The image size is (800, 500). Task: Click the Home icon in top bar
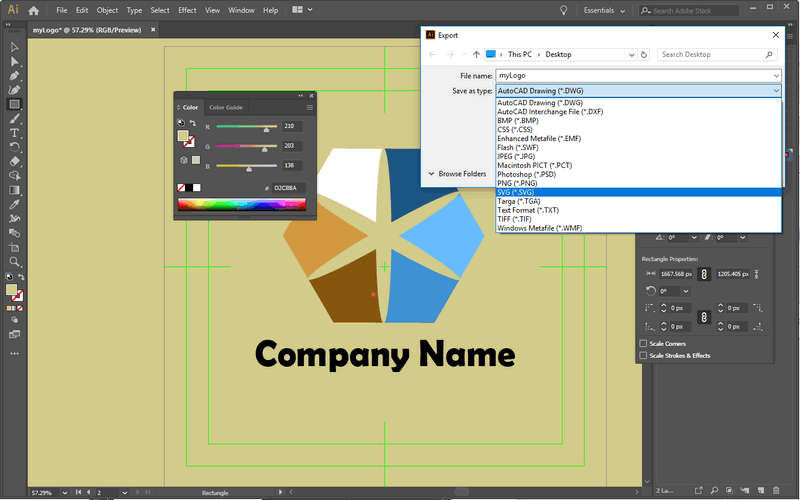pos(34,10)
